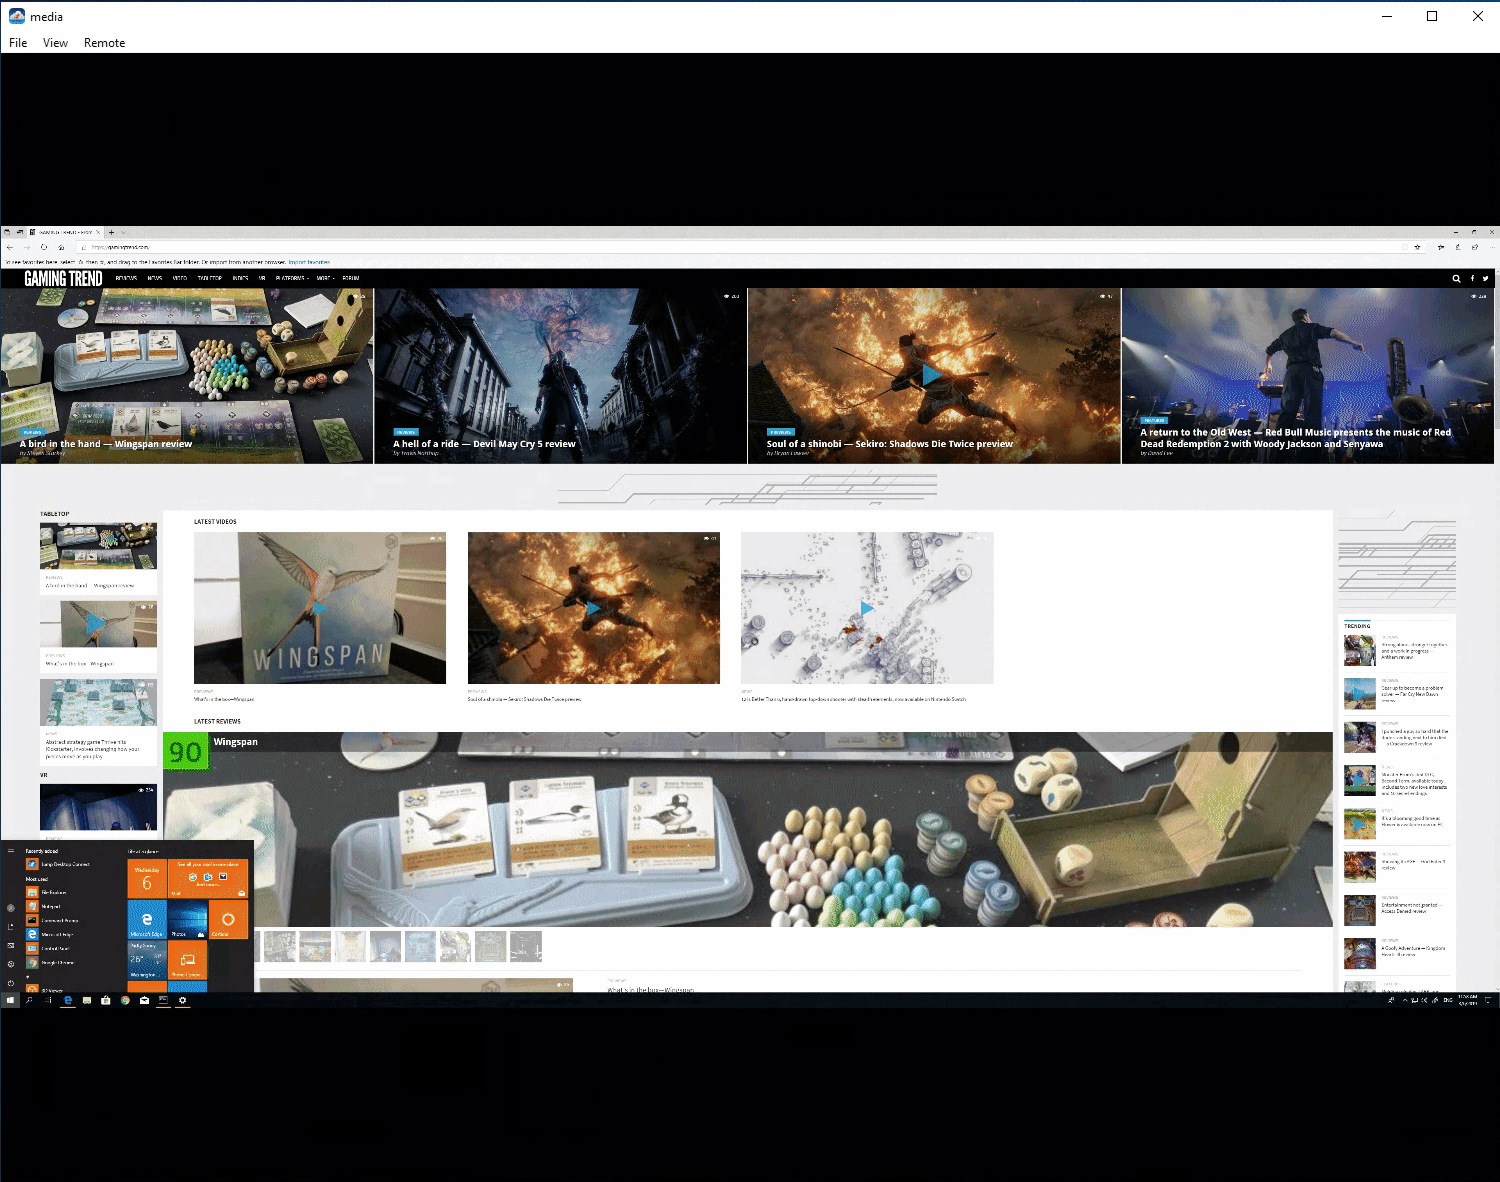Viewport: 1500px width, 1182px height.
Task: Open the Edge settings and more ellipsis
Action: coord(1492,247)
